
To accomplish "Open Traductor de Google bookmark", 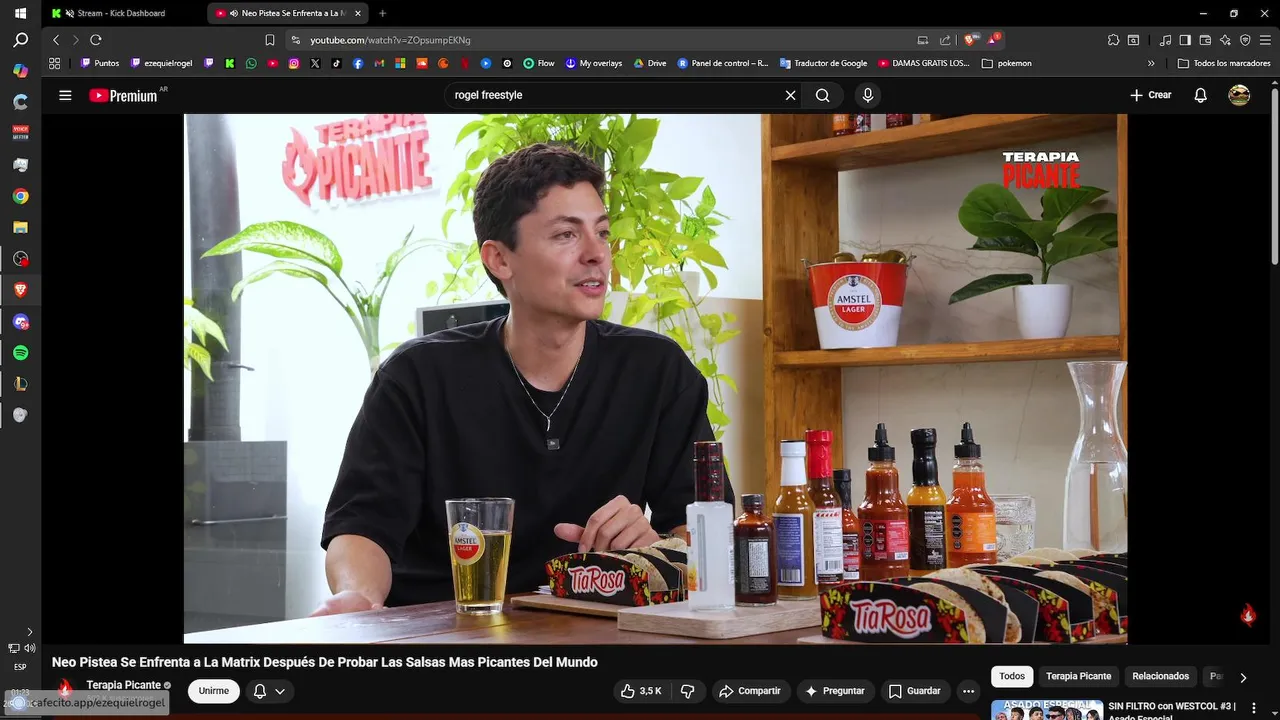I will click(x=824, y=63).
